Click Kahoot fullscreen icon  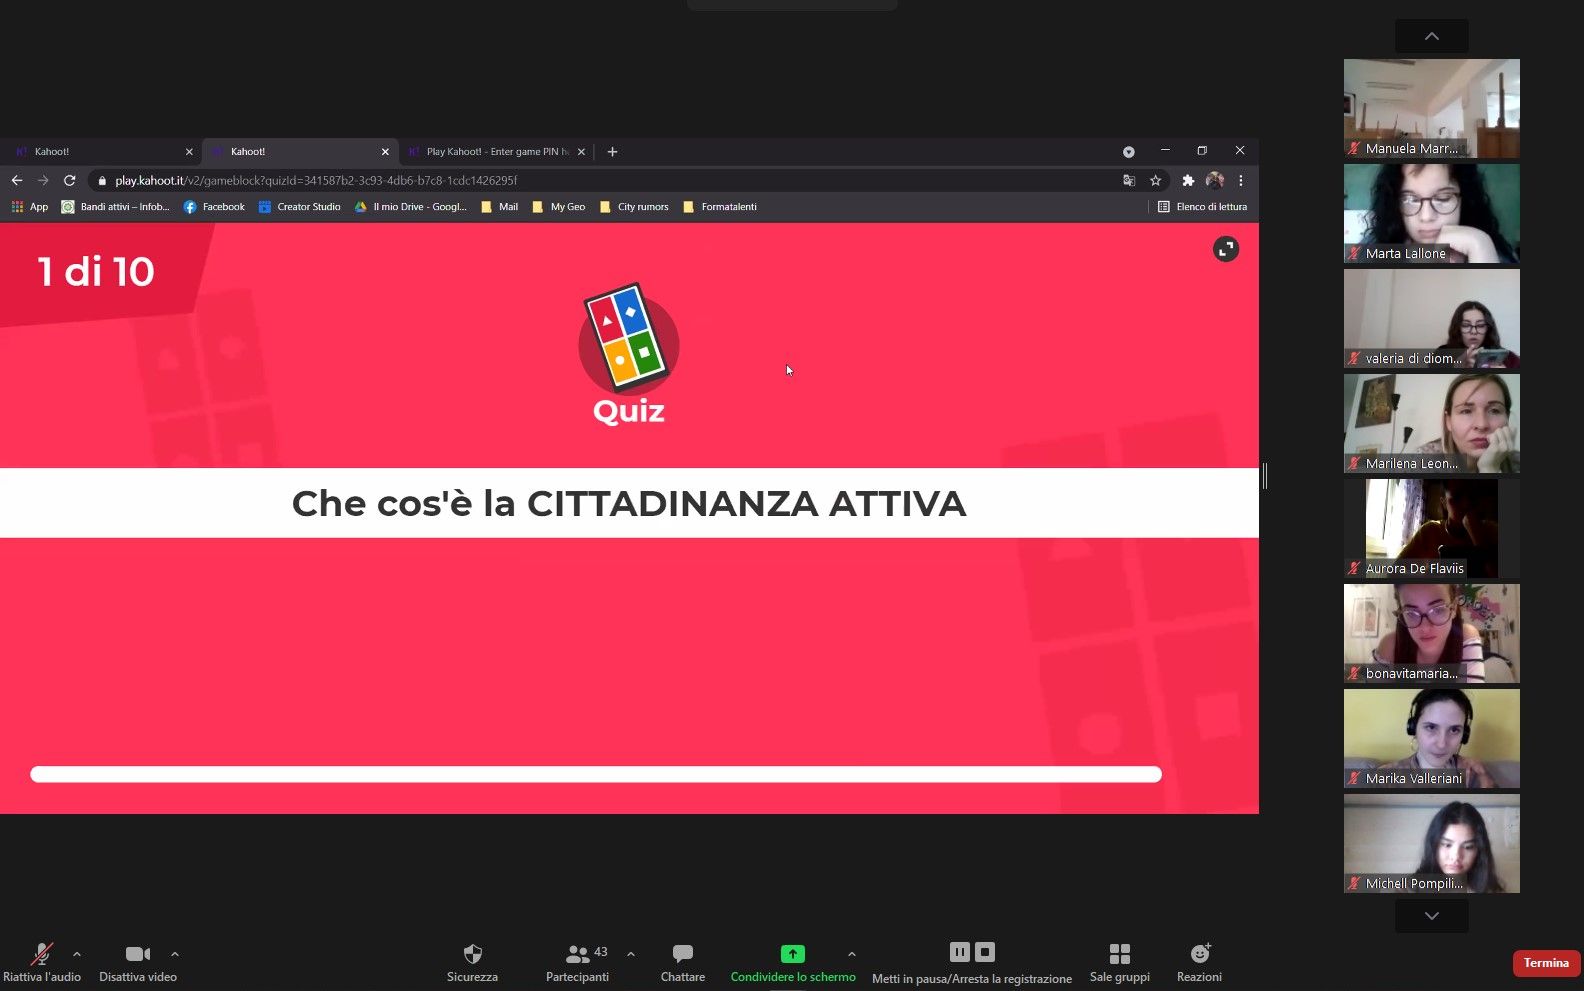pyautogui.click(x=1225, y=249)
